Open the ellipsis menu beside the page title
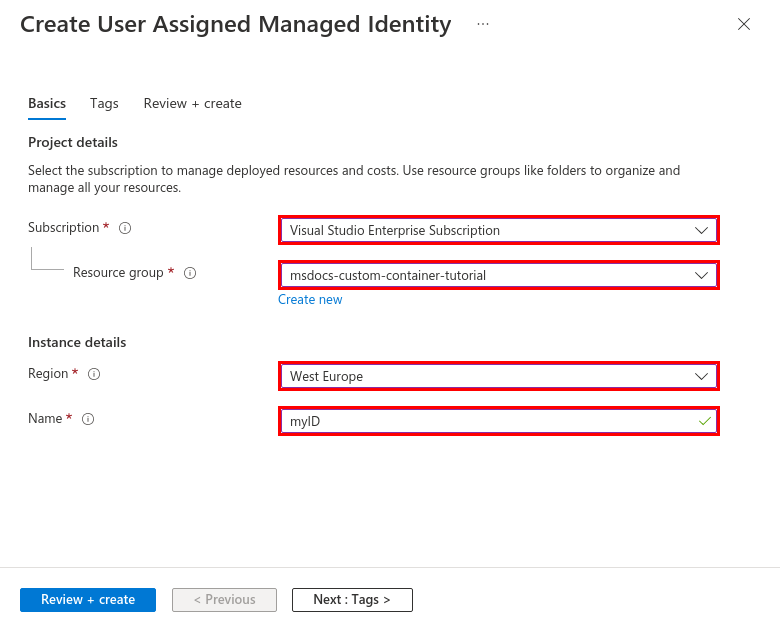The height and width of the screenshot is (632, 780). [483, 24]
